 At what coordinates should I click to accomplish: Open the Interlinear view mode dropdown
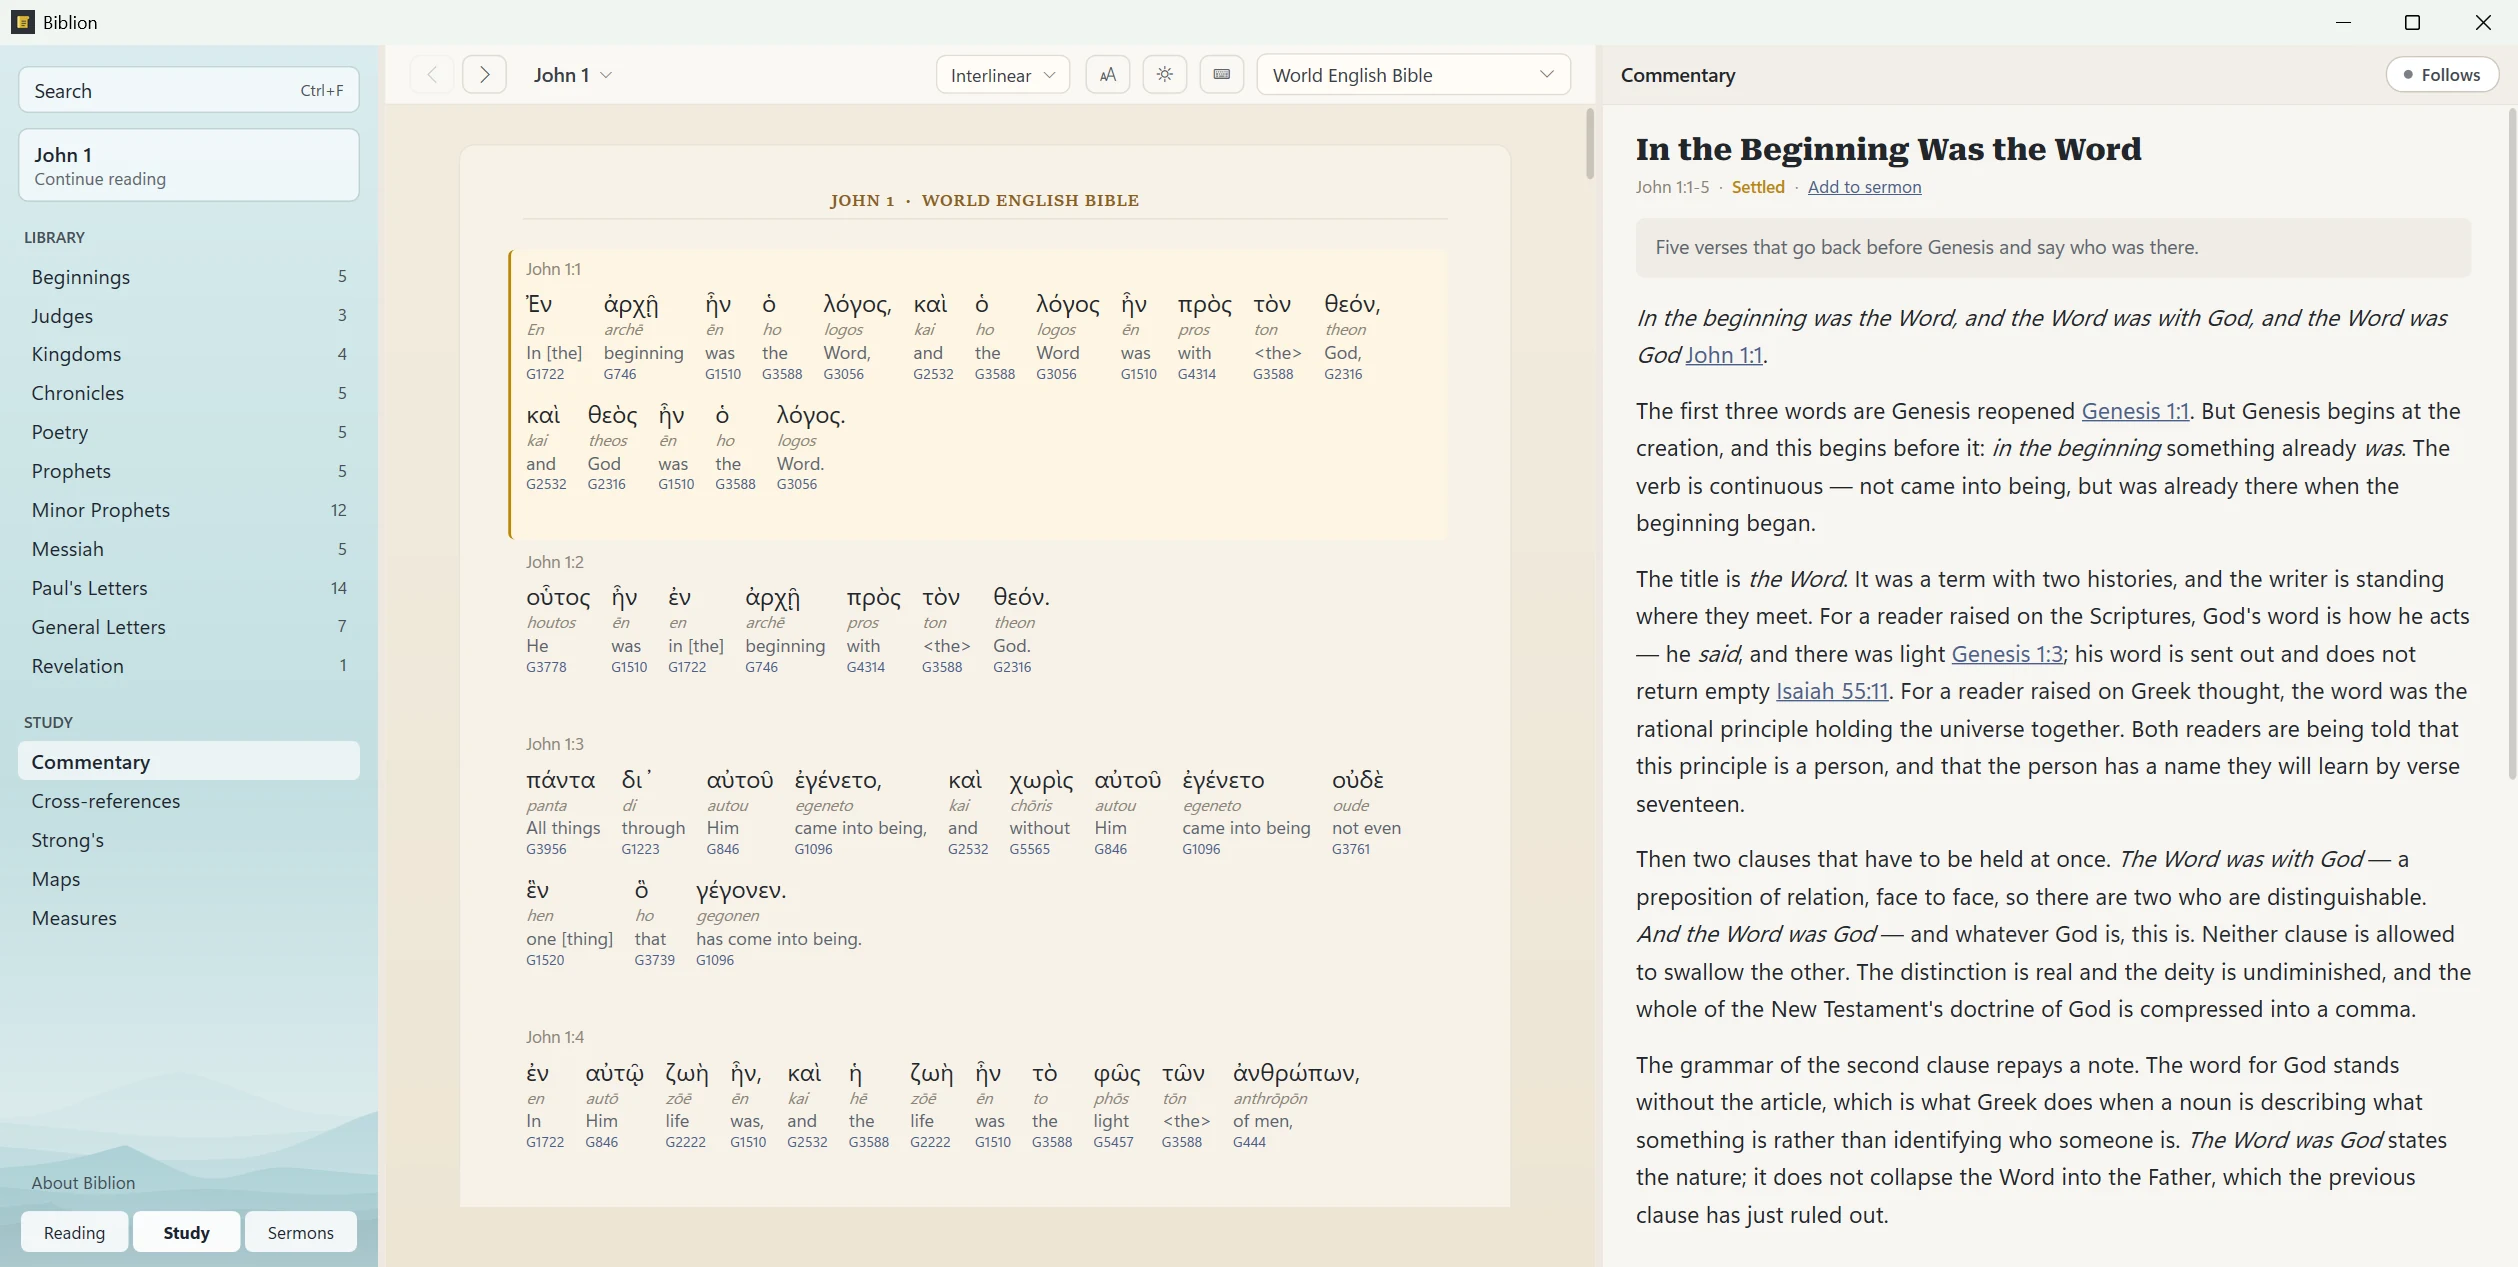coord(1002,75)
